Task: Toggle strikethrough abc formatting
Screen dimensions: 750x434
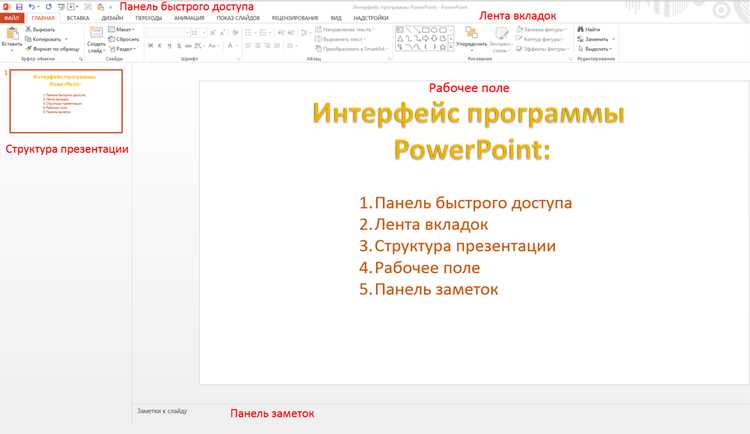Action: (188, 46)
